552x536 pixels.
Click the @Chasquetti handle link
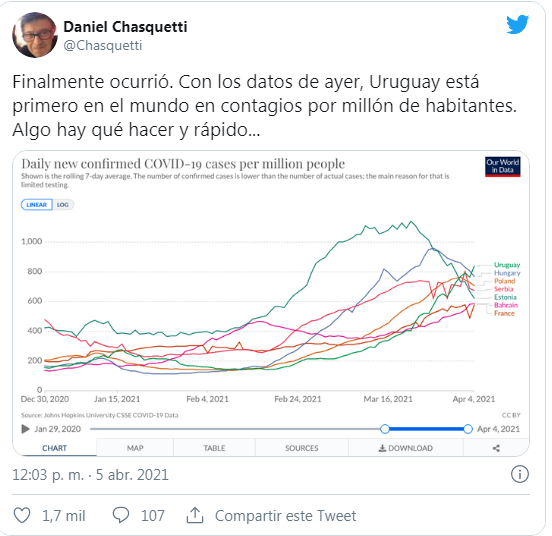click(103, 45)
